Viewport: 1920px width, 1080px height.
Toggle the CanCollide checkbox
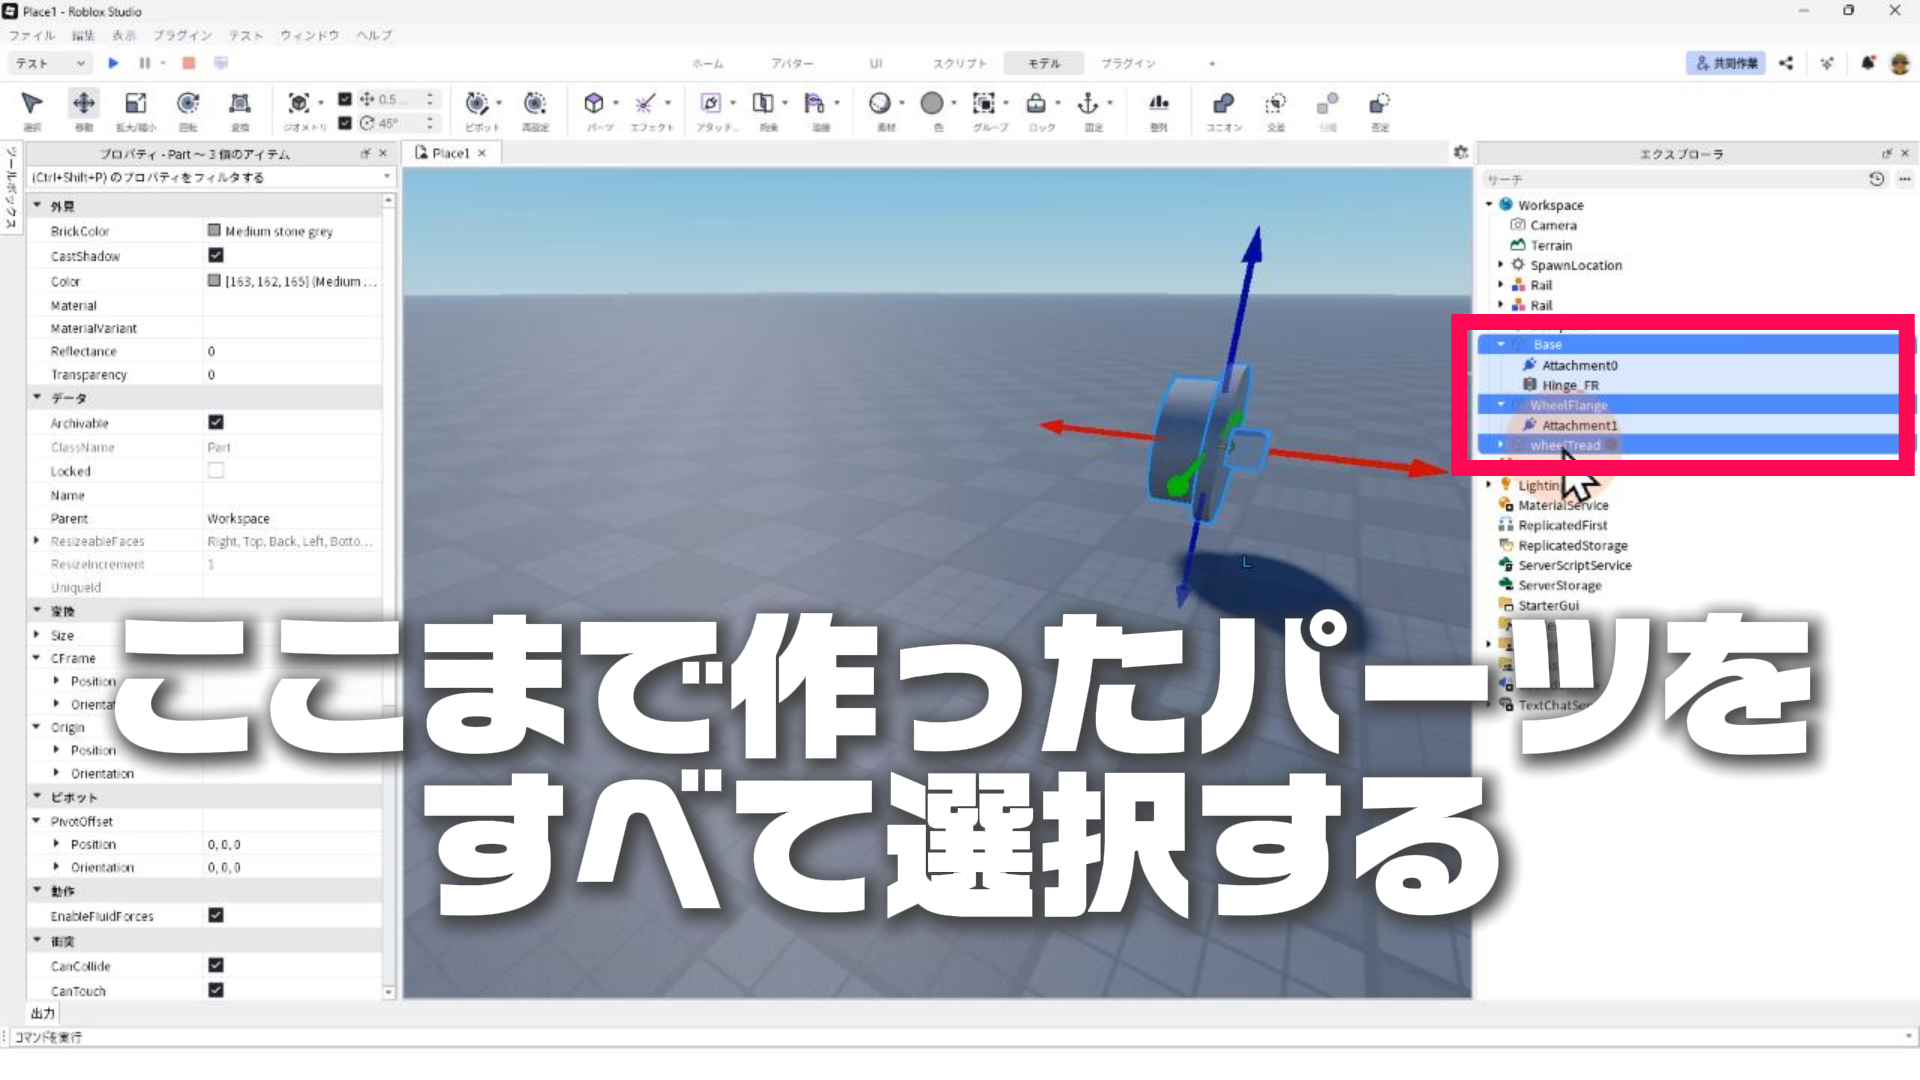[x=216, y=966]
